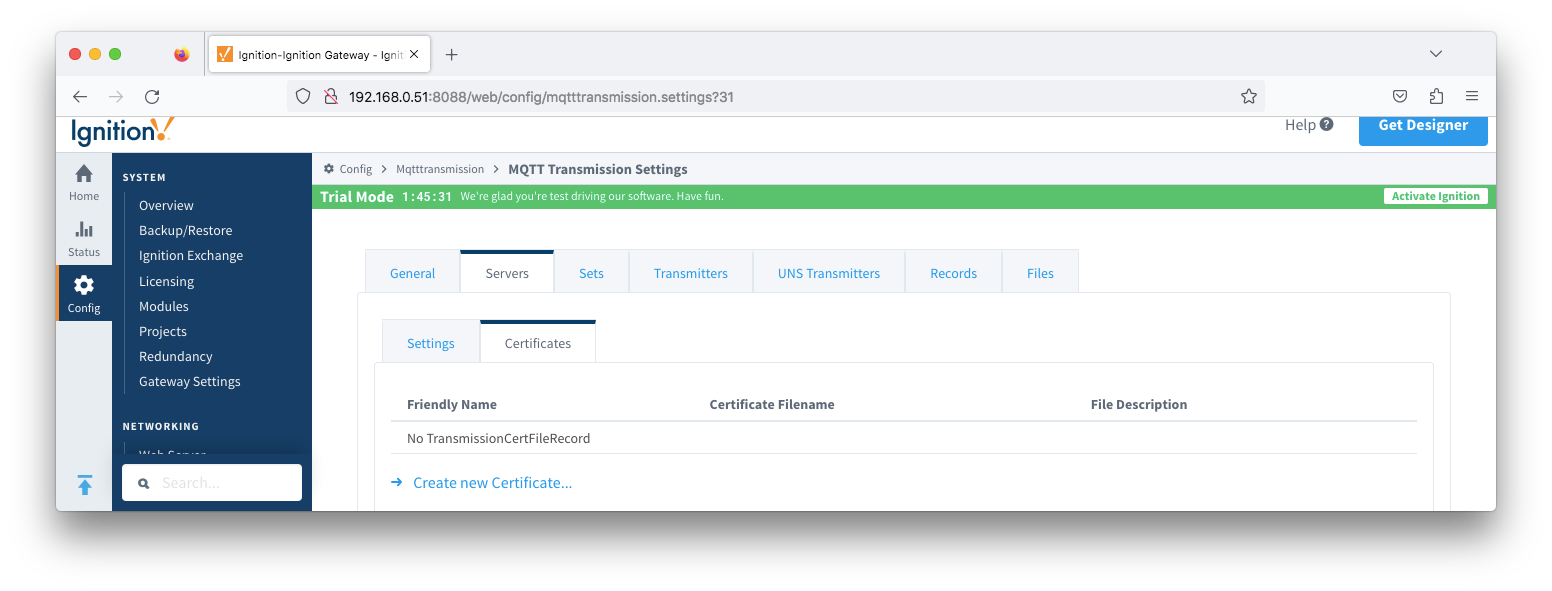Click the sidebar Search input field

click(212, 483)
